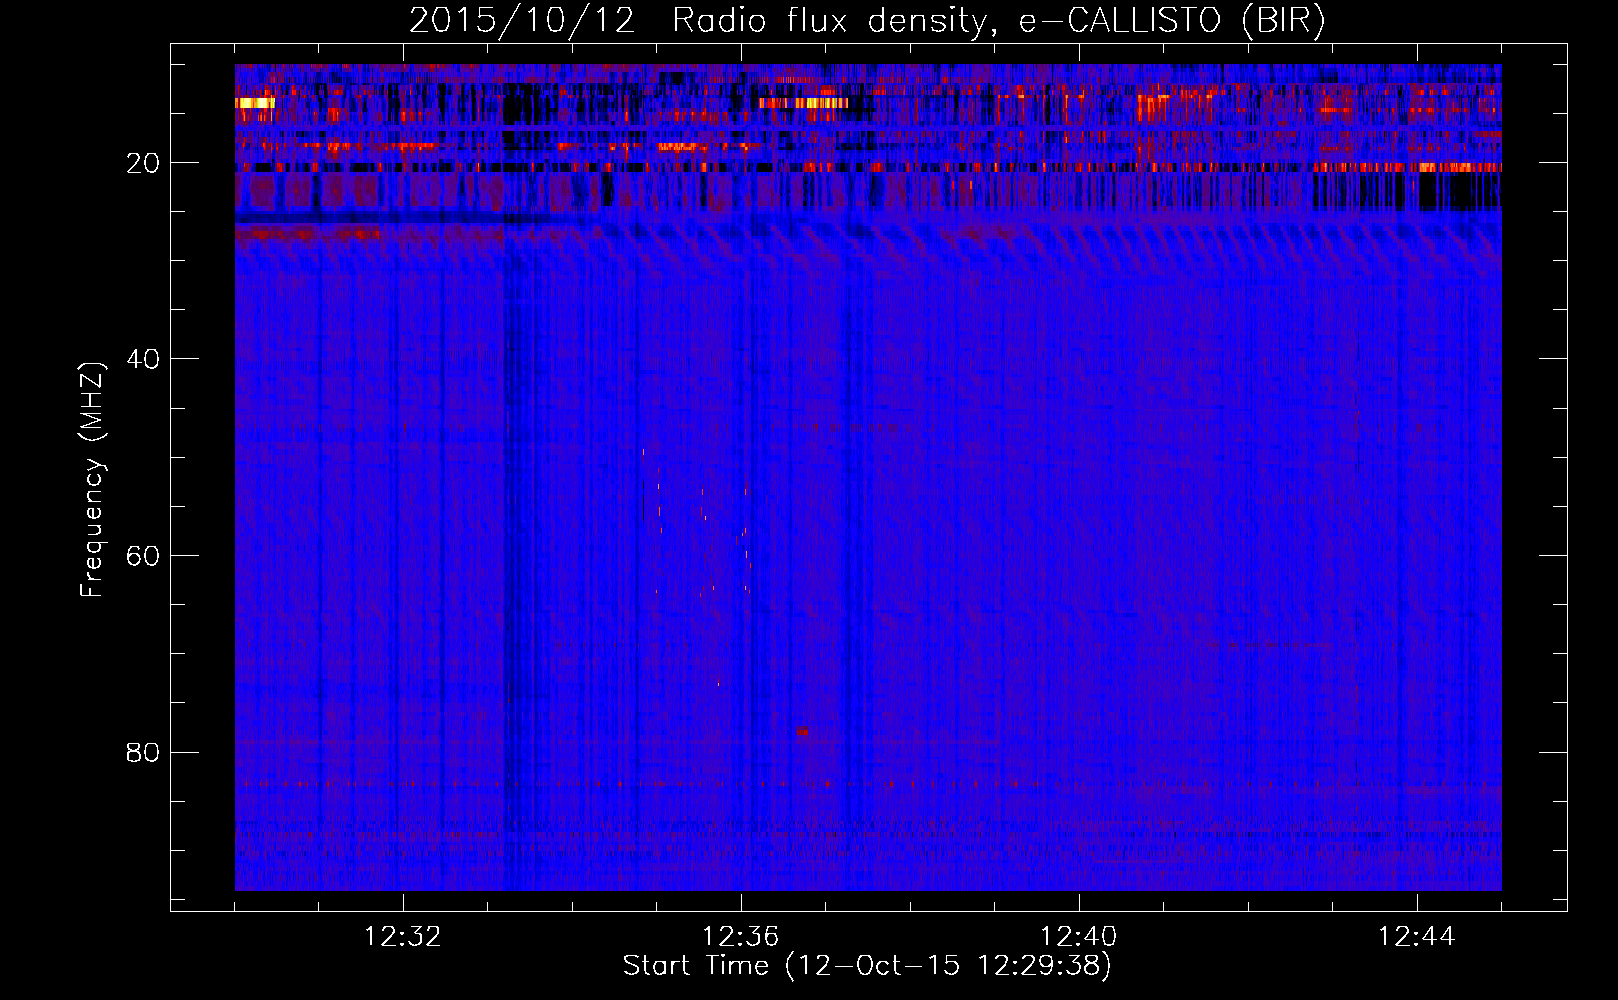This screenshot has width=1618, height=1000.
Task: Click the 60 MHz frequency tick label
Action: 143,556
